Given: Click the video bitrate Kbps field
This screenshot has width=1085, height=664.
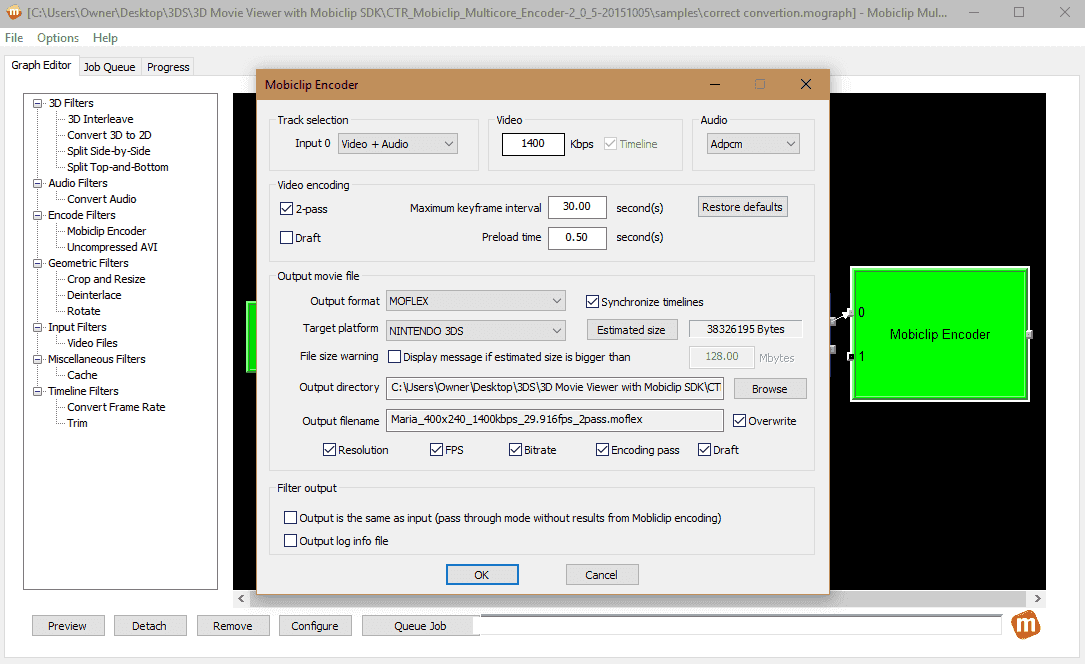Looking at the screenshot, I should [533, 144].
